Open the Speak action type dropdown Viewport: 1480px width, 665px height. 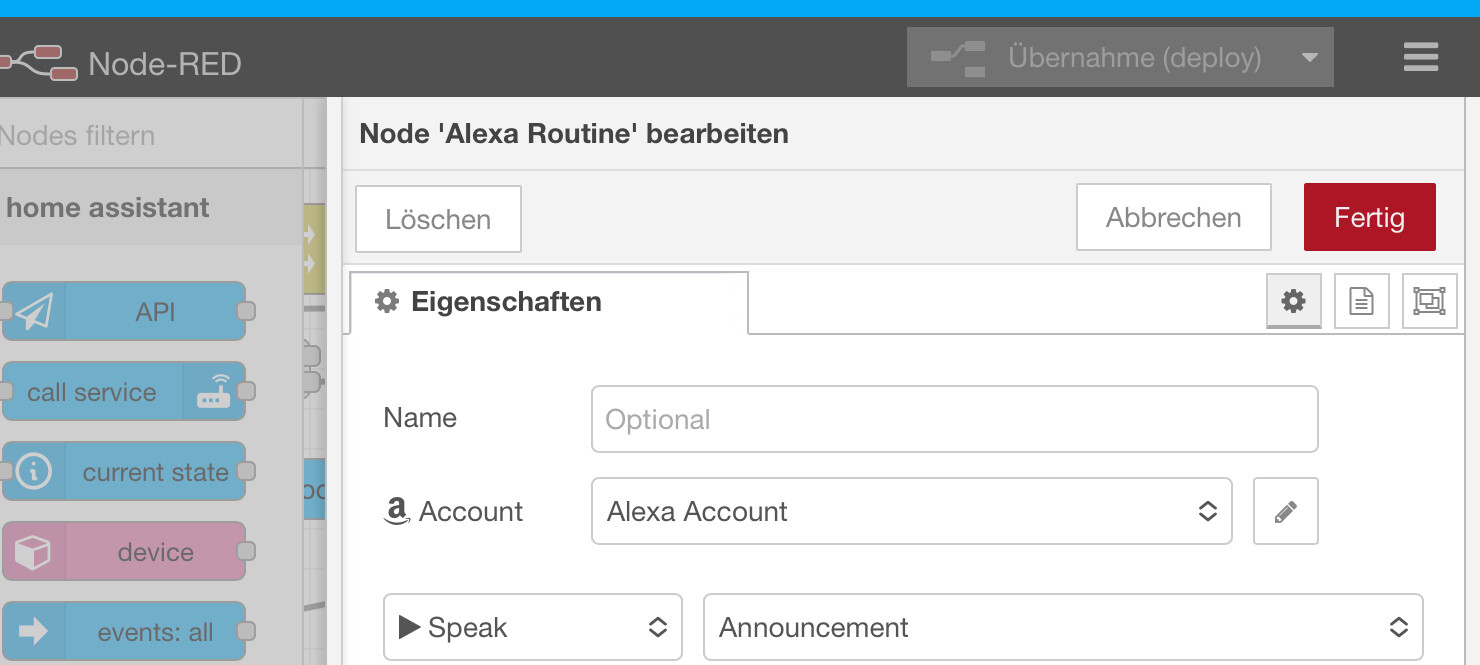click(x=532, y=628)
